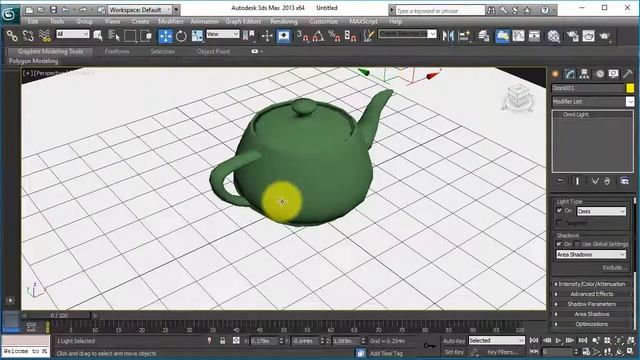Expand Intensity/Color/Attenuation rollout
The width and height of the screenshot is (640, 360).
tap(591, 284)
